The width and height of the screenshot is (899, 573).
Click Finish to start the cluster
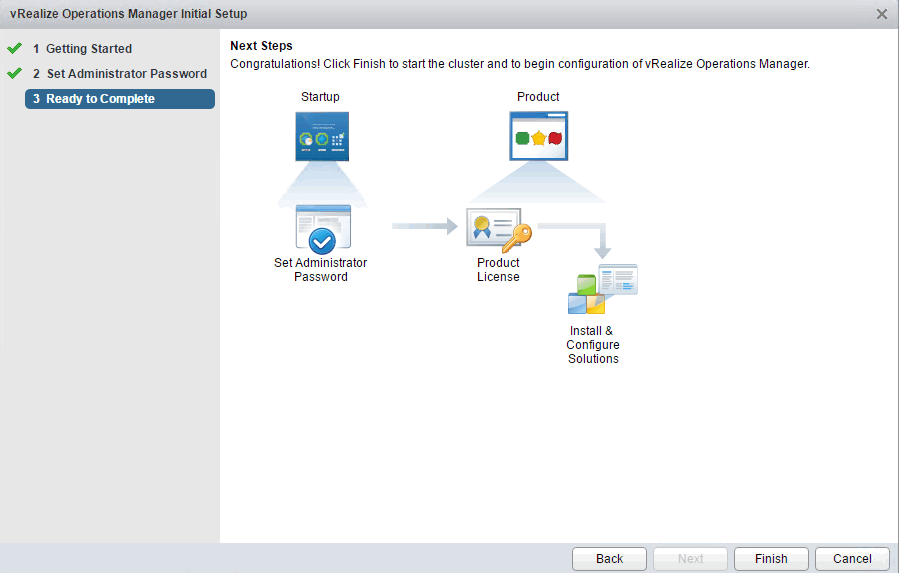point(771,559)
